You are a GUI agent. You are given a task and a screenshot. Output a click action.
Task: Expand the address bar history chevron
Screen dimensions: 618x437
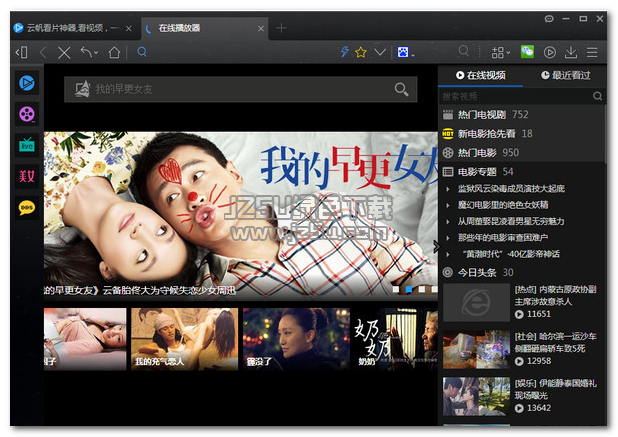coord(380,52)
